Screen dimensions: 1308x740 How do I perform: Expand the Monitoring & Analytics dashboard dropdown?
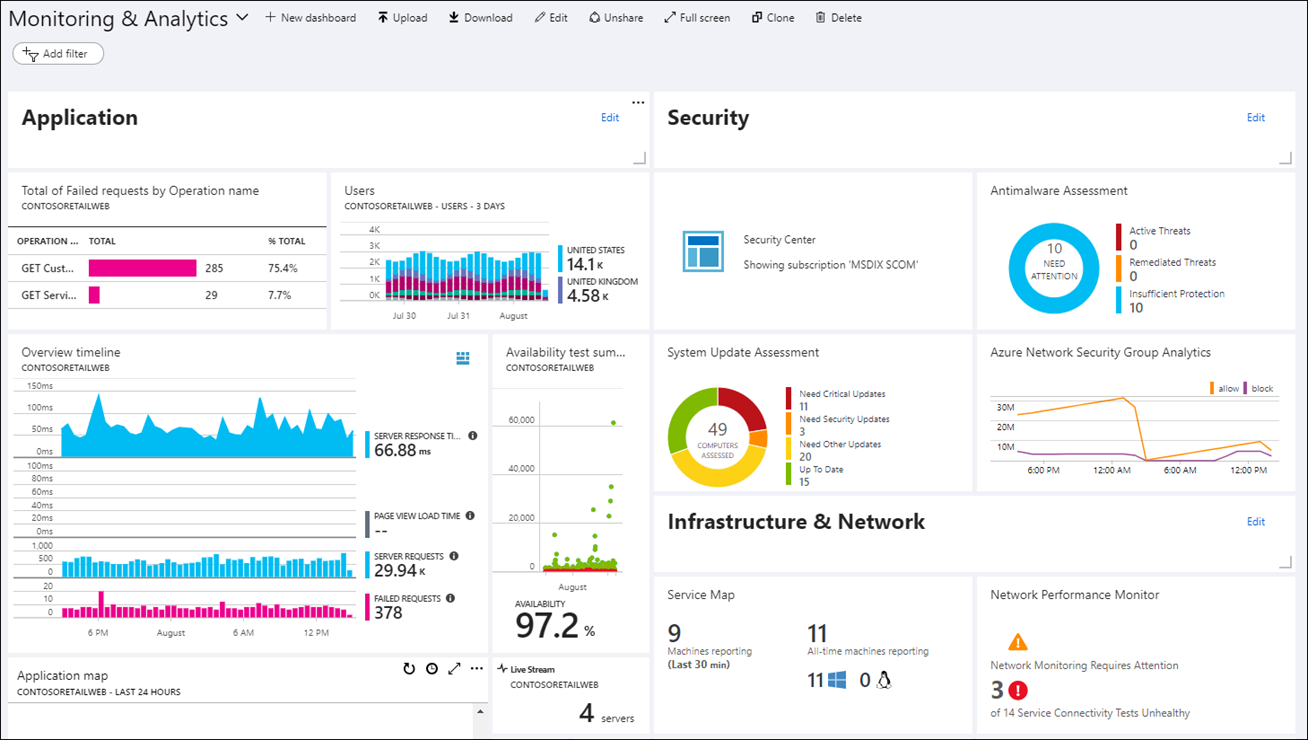pos(242,18)
